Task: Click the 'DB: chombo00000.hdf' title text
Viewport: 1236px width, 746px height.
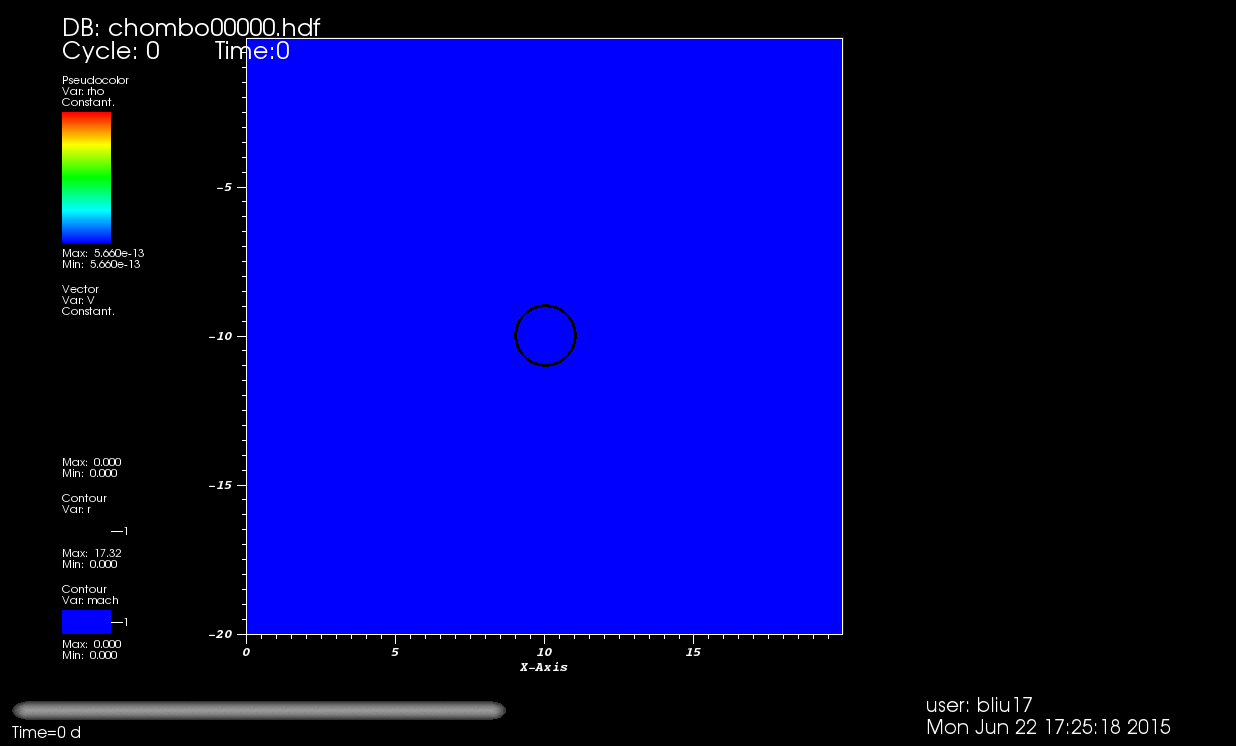Action: (191, 28)
